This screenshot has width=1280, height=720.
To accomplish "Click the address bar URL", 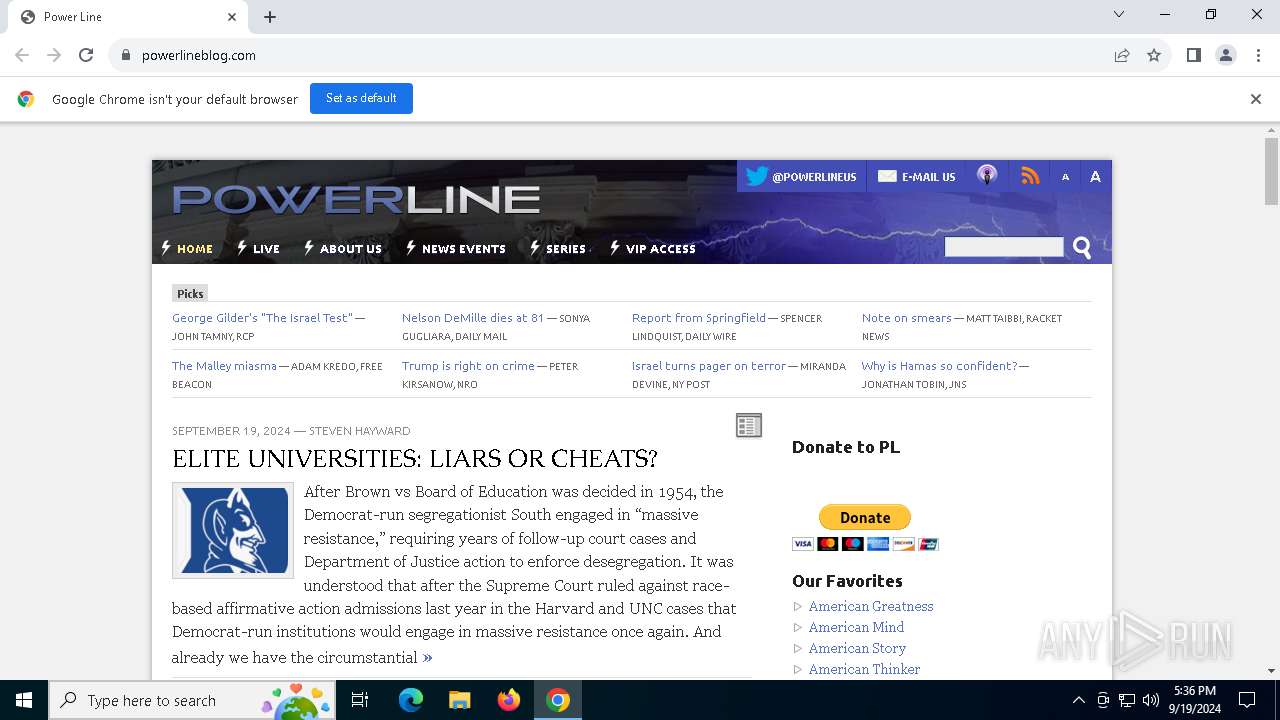I will [199, 55].
